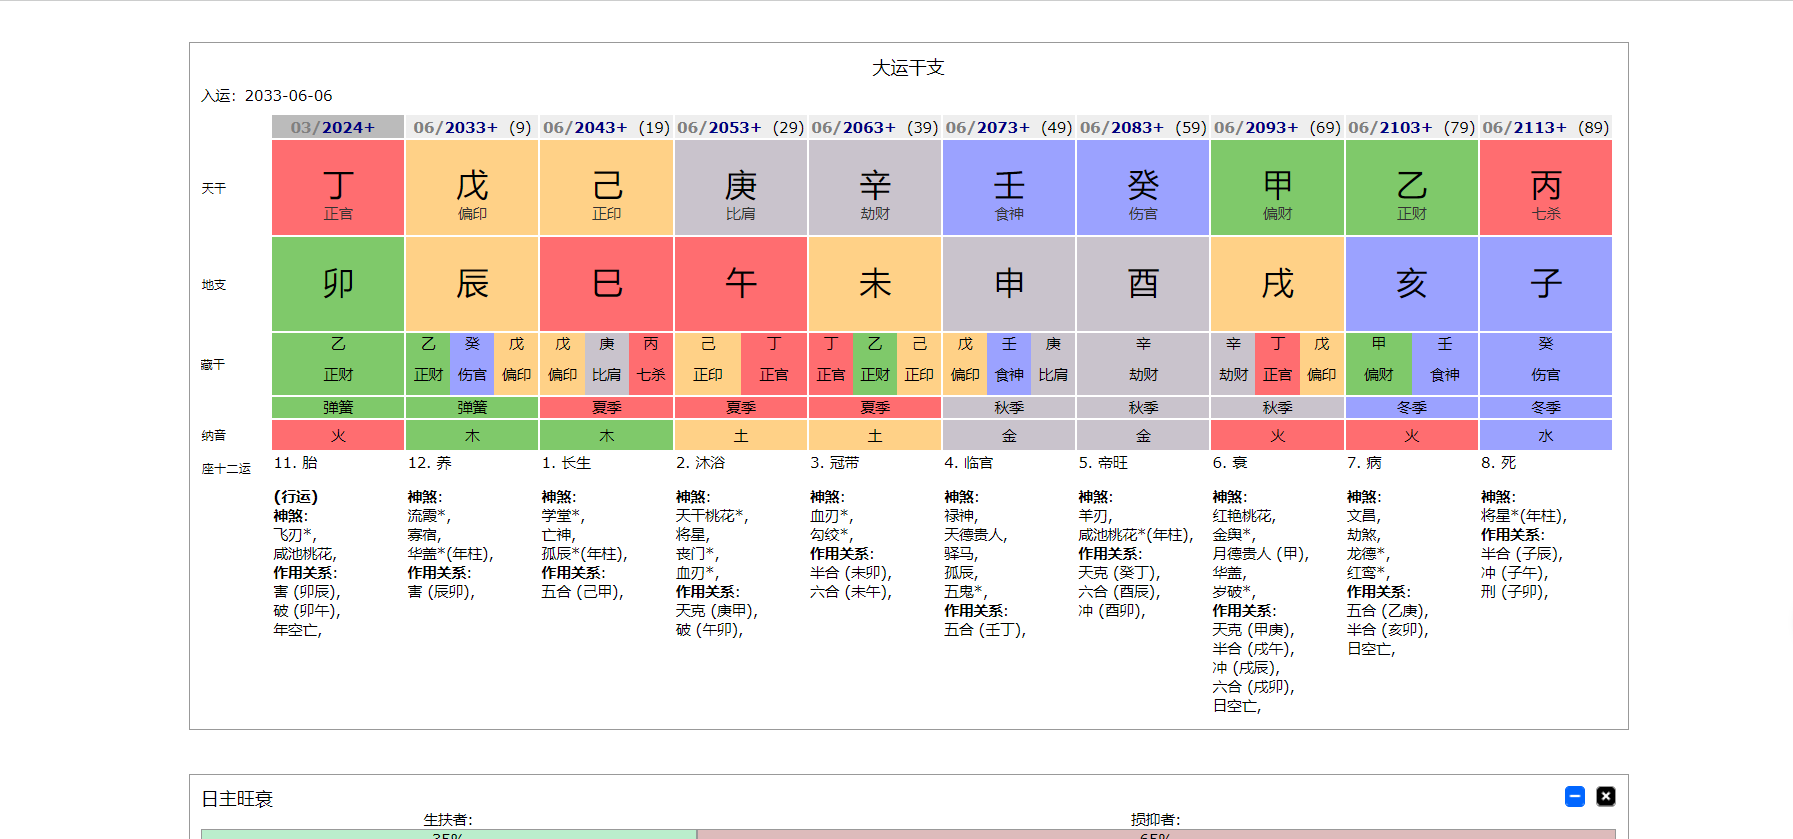Click the 天干 row label
This screenshot has height=839, width=1793.
214,188
